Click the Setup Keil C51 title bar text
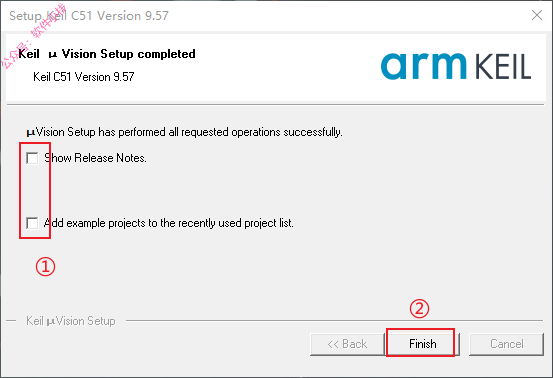Viewport: 553px width, 378px height. click(89, 16)
